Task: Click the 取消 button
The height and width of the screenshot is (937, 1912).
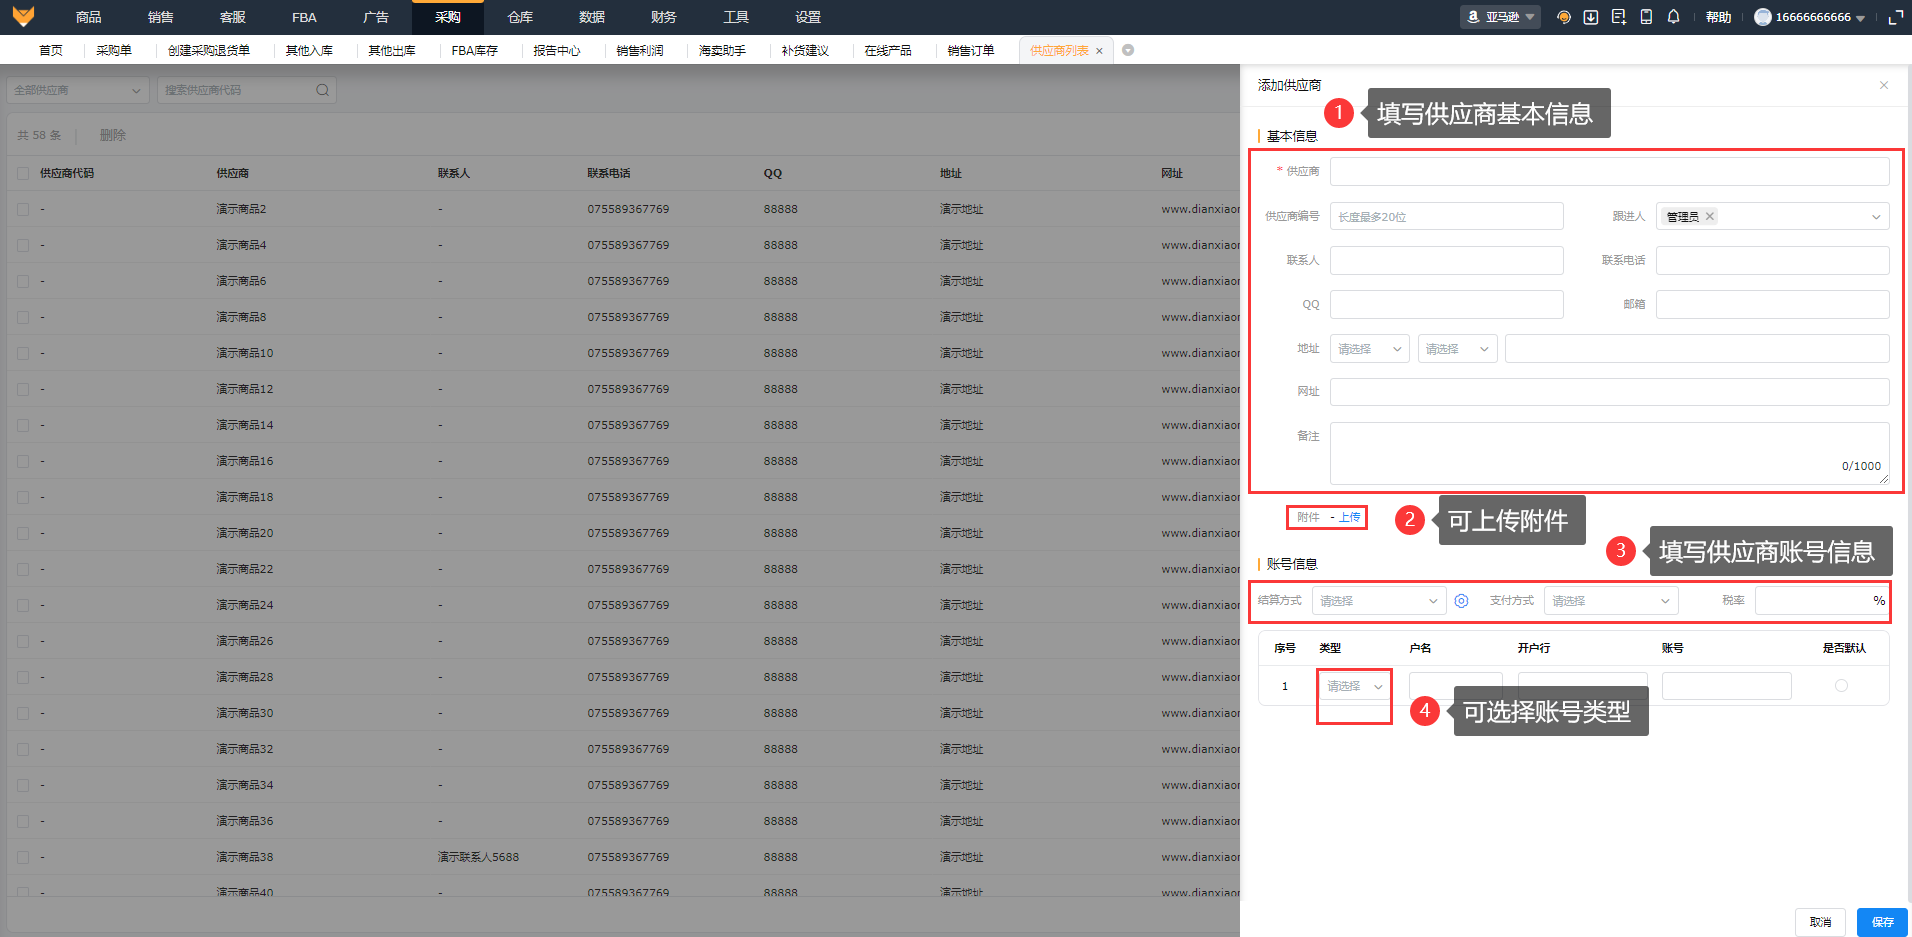Action: [1820, 922]
